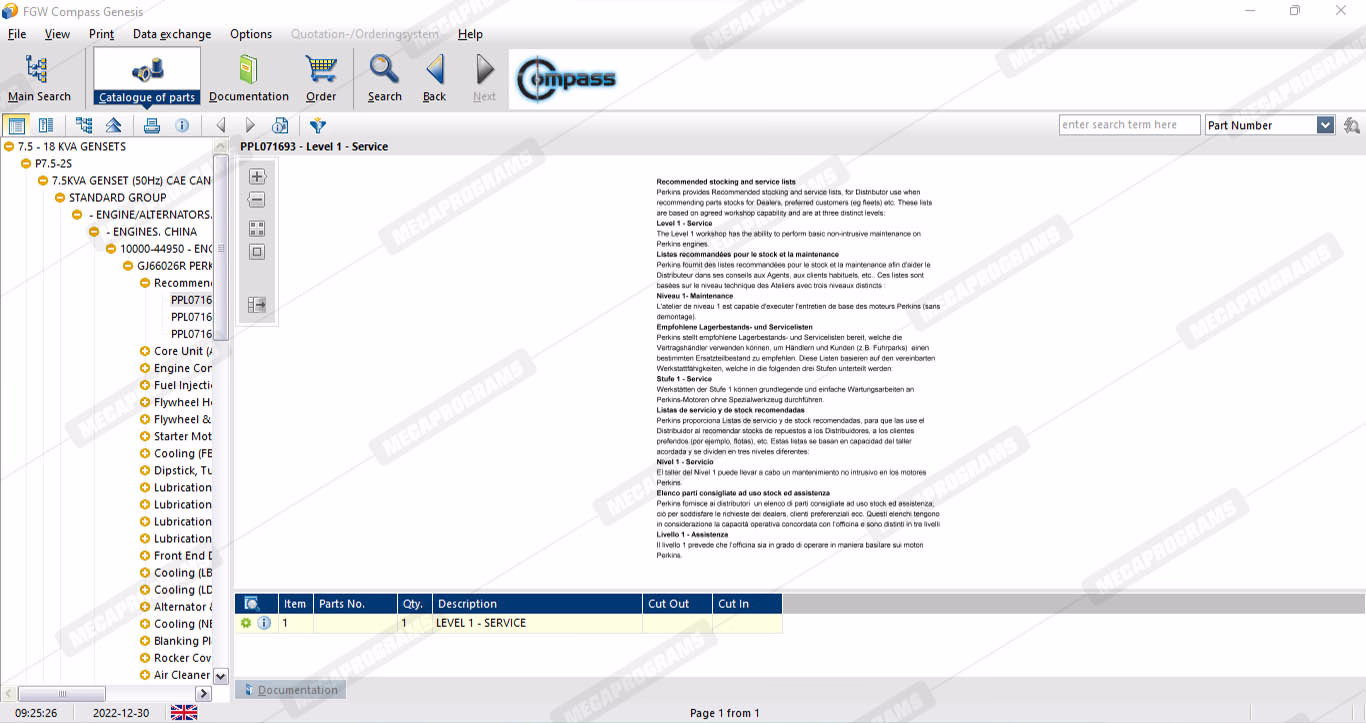This screenshot has height=723, width=1366.
Task: Open the blue info icon in secondary toolbar
Action: (x=182, y=125)
